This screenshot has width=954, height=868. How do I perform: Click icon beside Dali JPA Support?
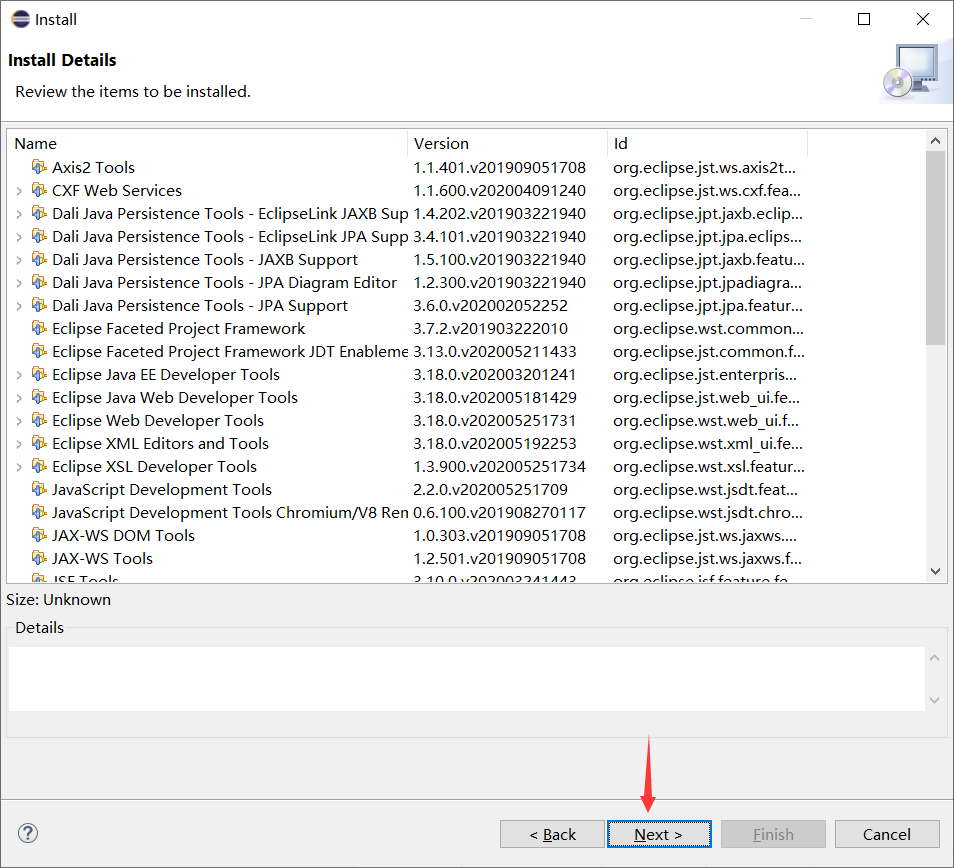39,305
